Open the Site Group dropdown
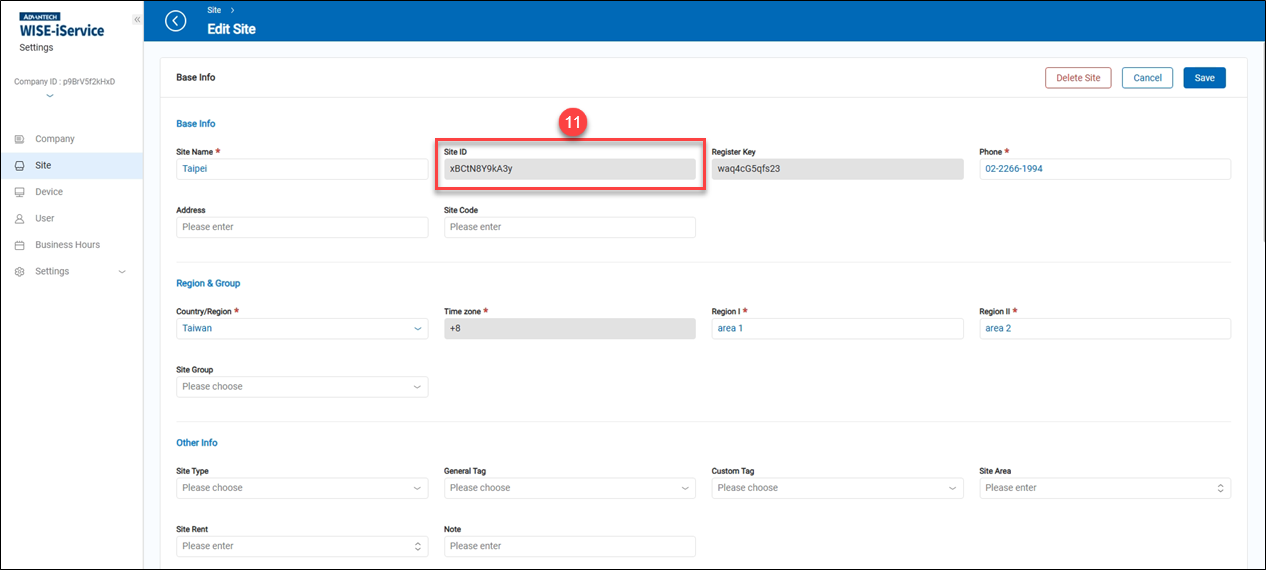This screenshot has width=1266, height=570. [x=301, y=387]
